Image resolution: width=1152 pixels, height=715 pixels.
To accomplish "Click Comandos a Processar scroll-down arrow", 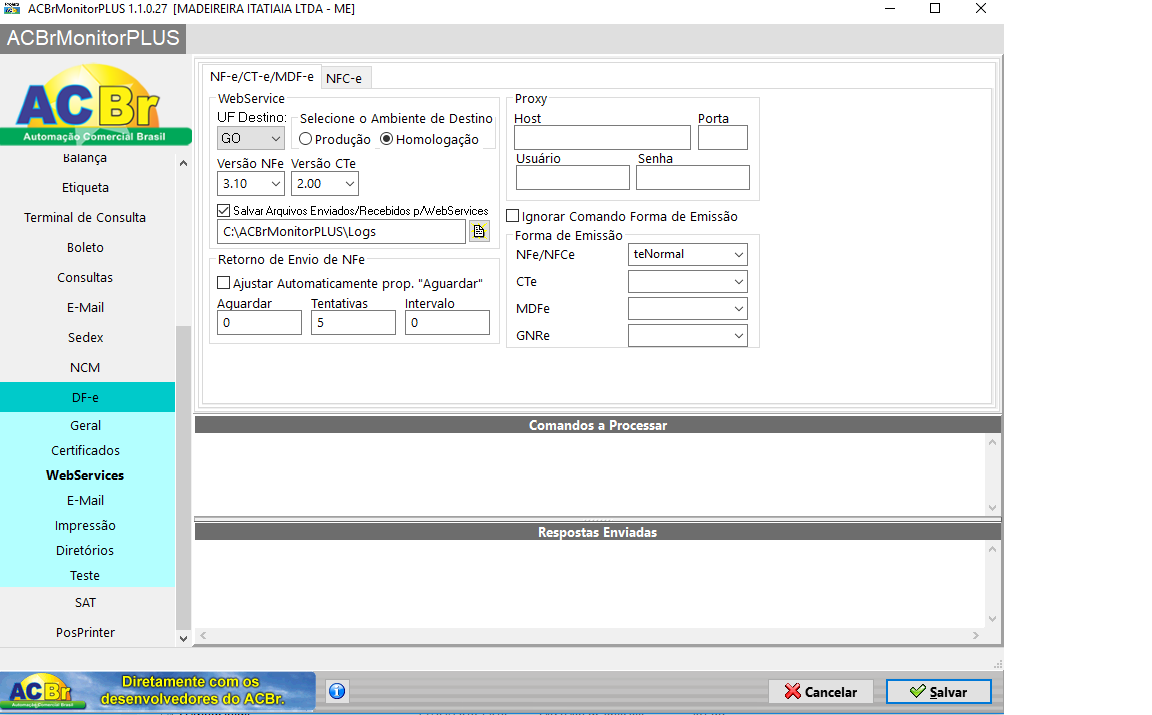I will [993, 508].
